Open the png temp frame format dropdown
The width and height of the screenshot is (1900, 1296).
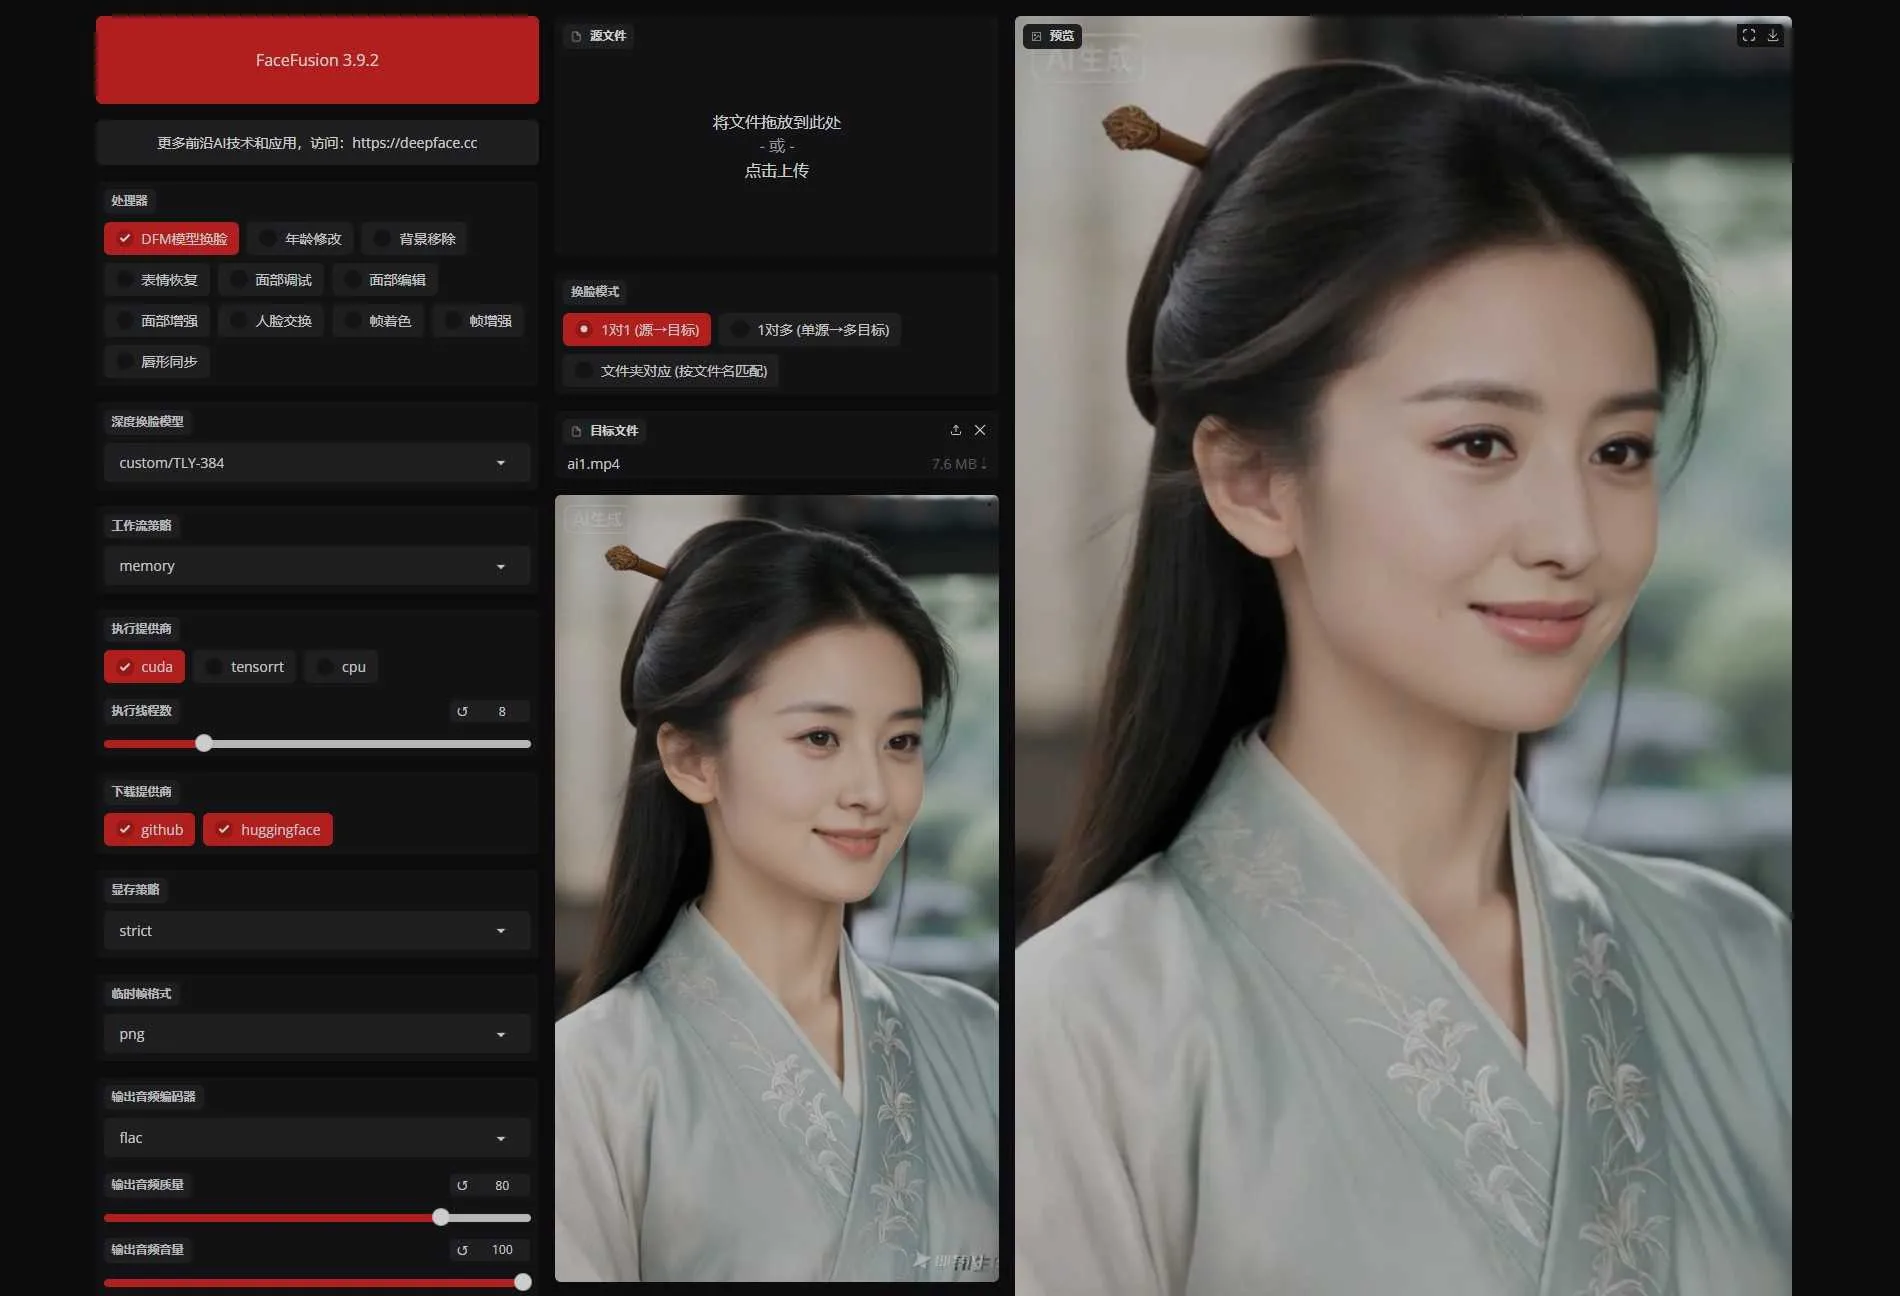click(317, 1034)
